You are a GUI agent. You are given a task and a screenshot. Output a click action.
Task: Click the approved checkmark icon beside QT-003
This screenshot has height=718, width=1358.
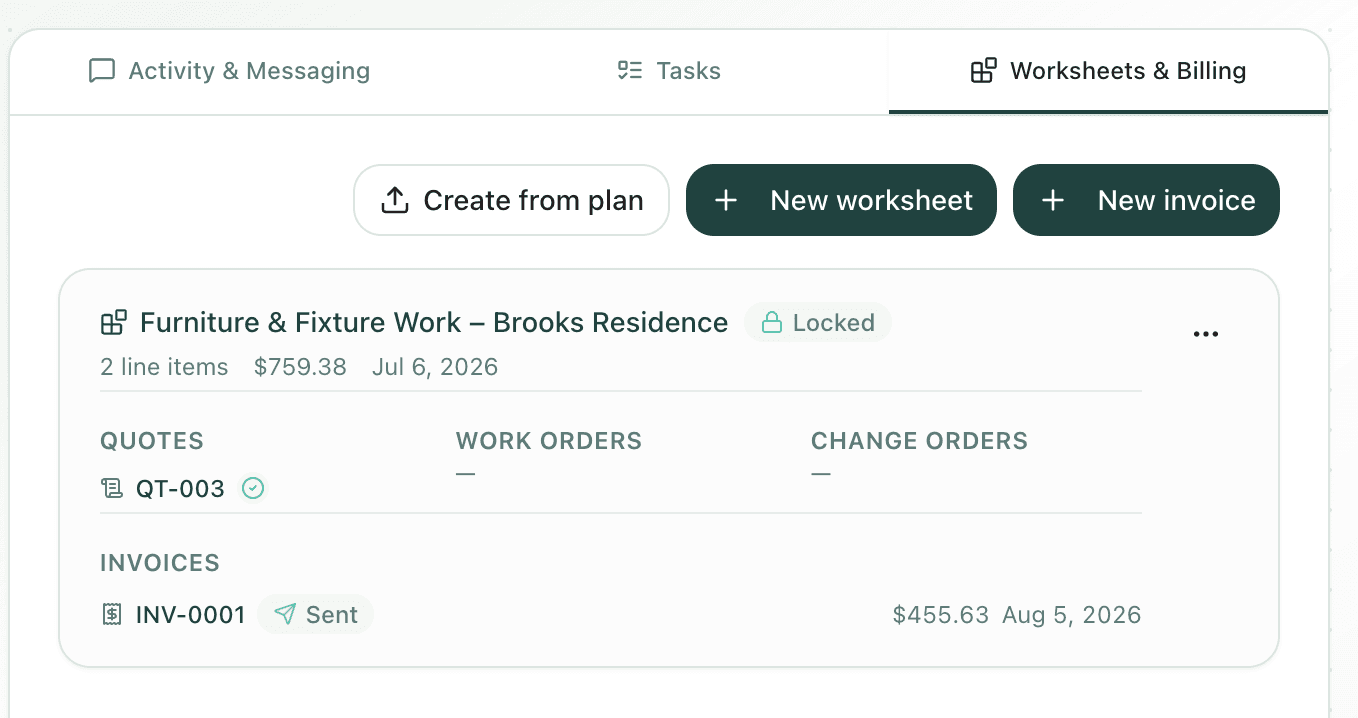tap(254, 489)
